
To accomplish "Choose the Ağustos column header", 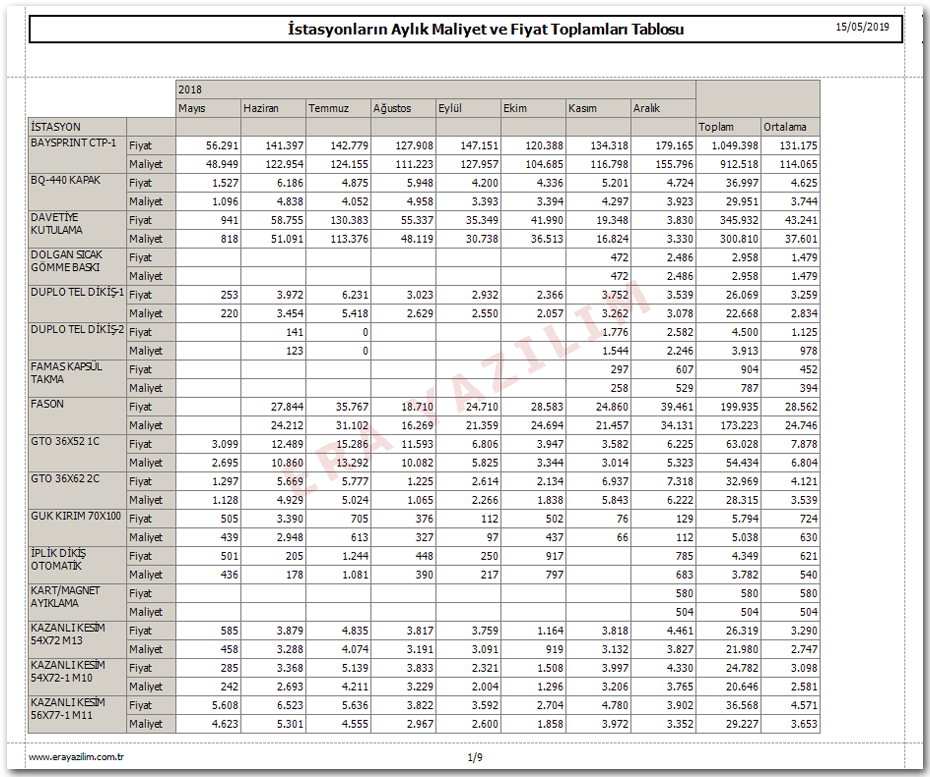I will pyautogui.click(x=391, y=108).
